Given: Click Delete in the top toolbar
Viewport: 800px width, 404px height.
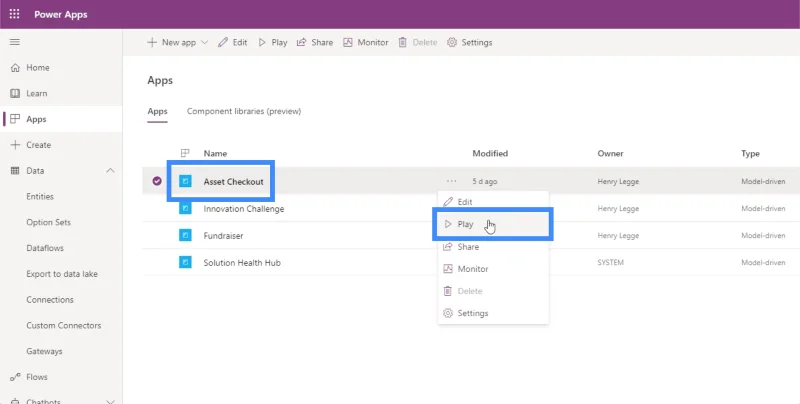Looking at the screenshot, I should (417, 42).
